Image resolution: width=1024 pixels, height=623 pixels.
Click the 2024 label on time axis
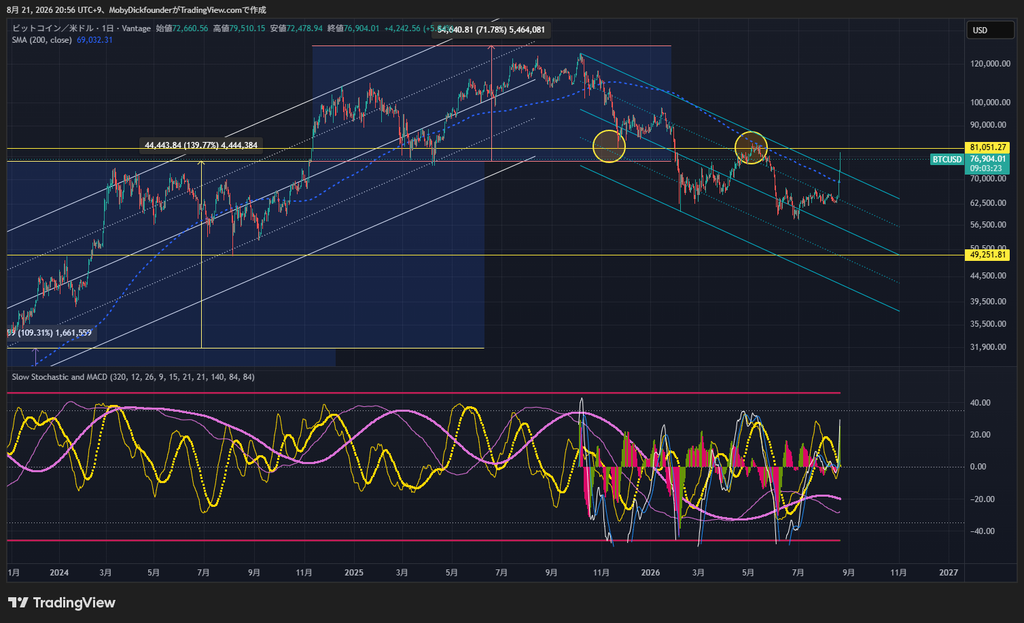[59, 573]
